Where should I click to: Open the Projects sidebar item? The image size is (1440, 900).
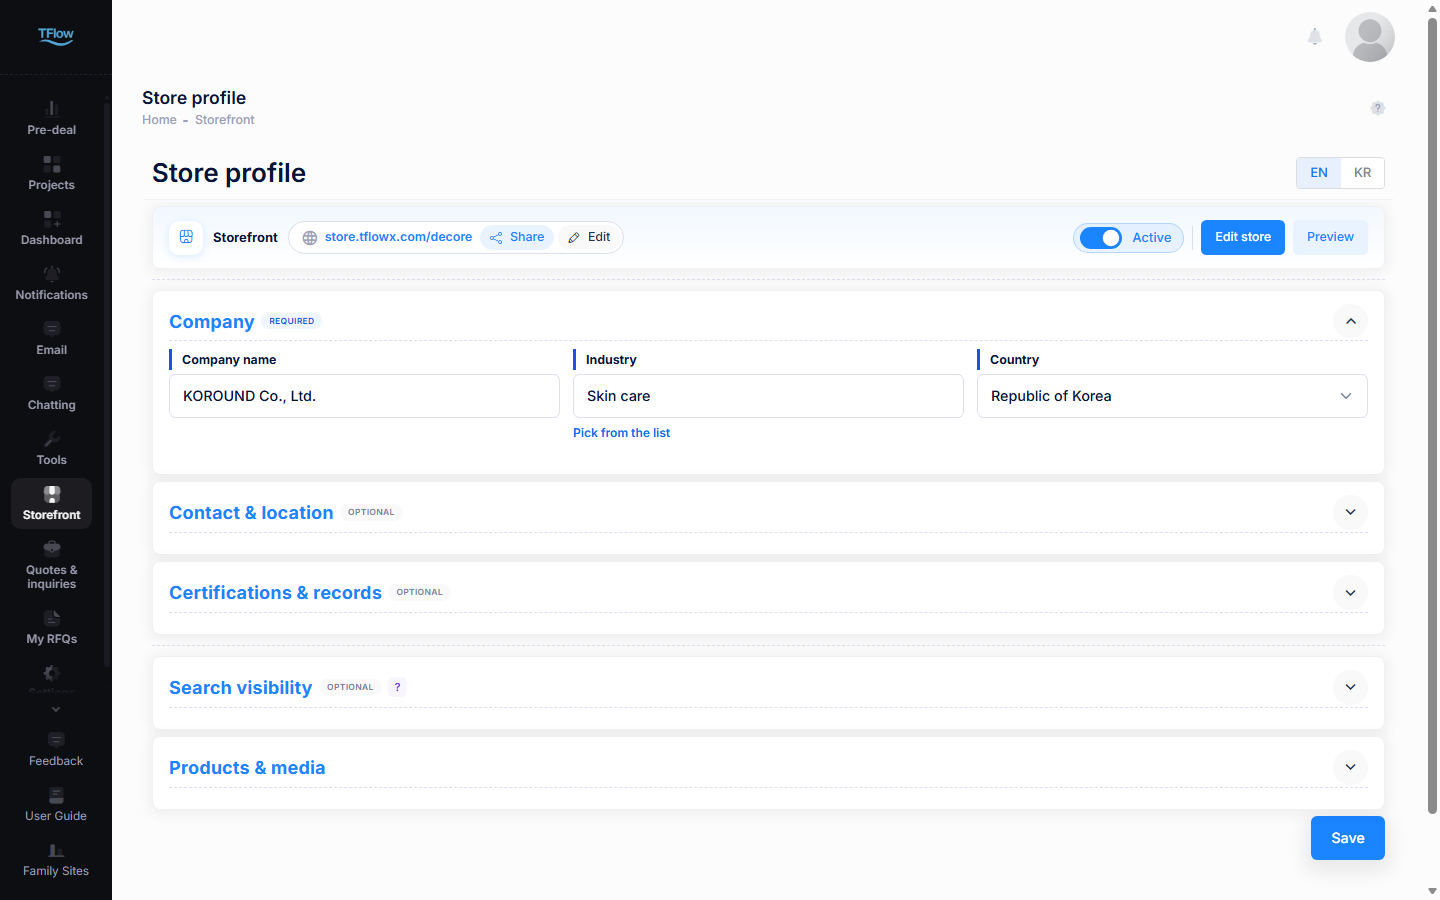52,173
